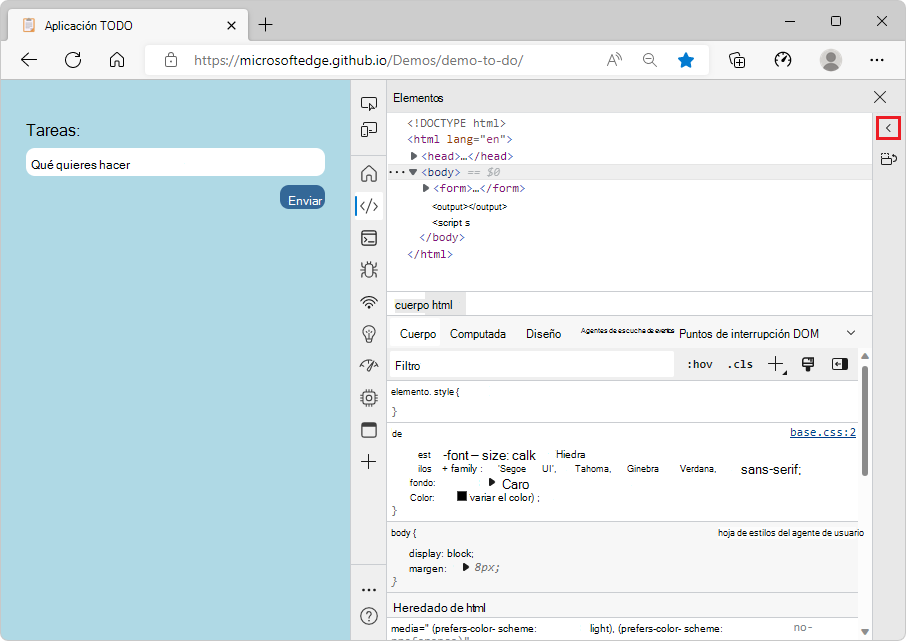This screenshot has height=641, width=906.
Task: Go back with browser back arrow
Action: (29, 60)
